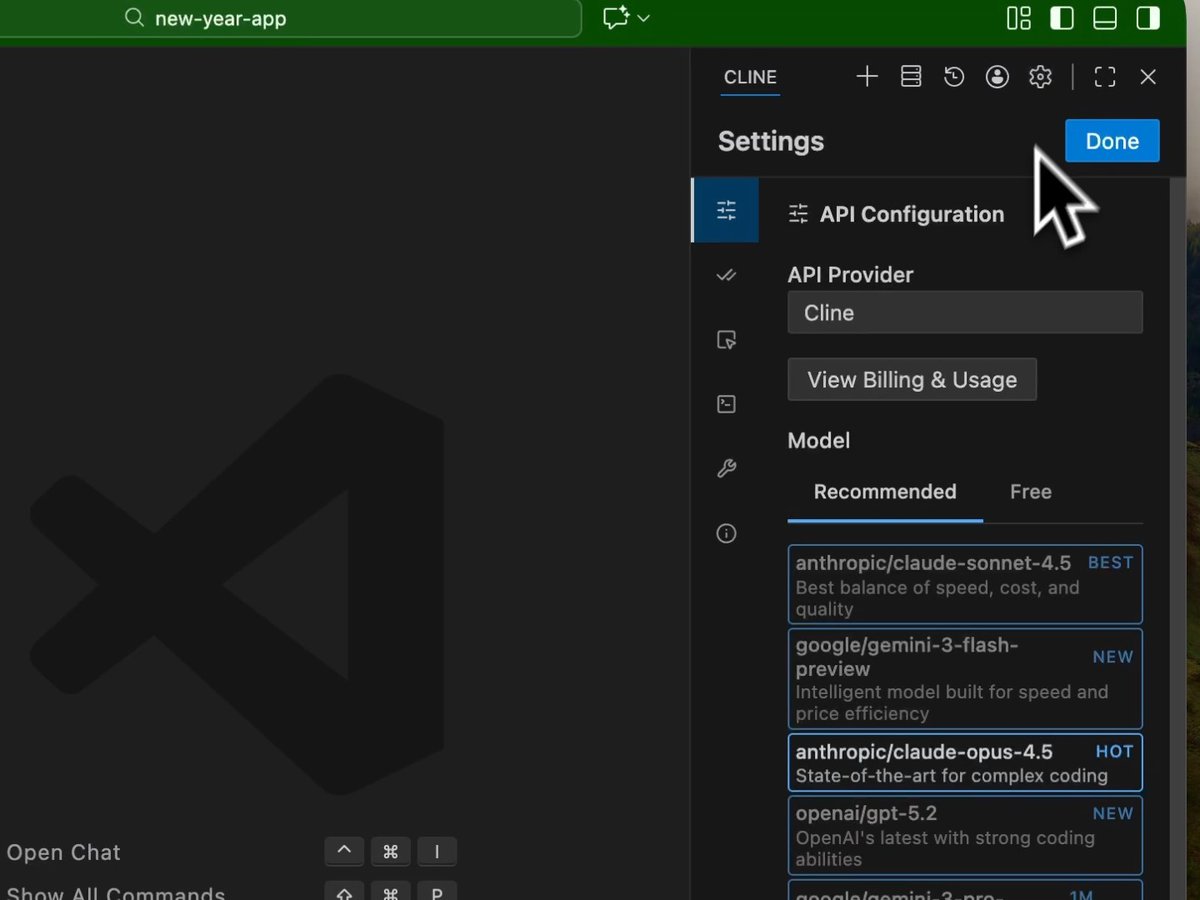The width and height of the screenshot is (1200, 900).
Task: Click the settings panel vertical scrollbar
Action: pyautogui.click(x=1176, y=540)
